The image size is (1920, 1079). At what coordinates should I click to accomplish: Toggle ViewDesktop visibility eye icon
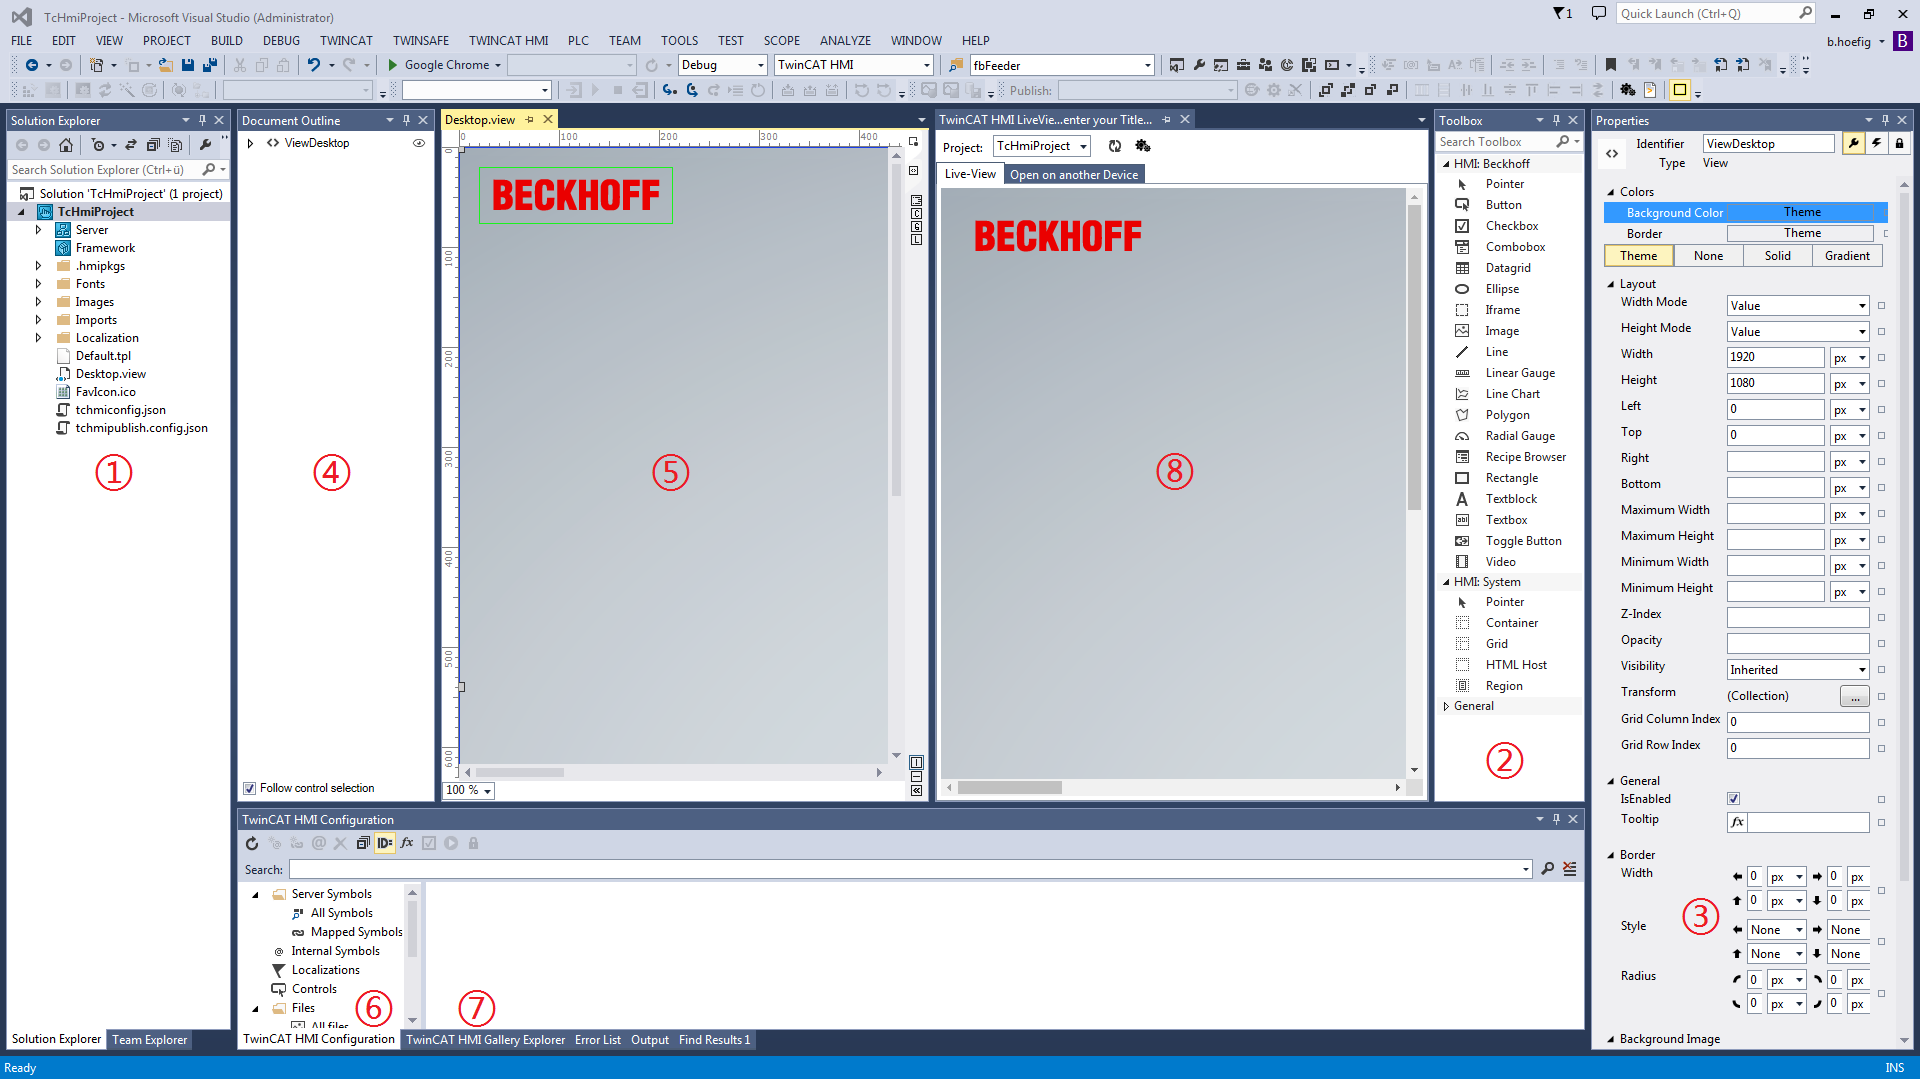pos(419,143)
